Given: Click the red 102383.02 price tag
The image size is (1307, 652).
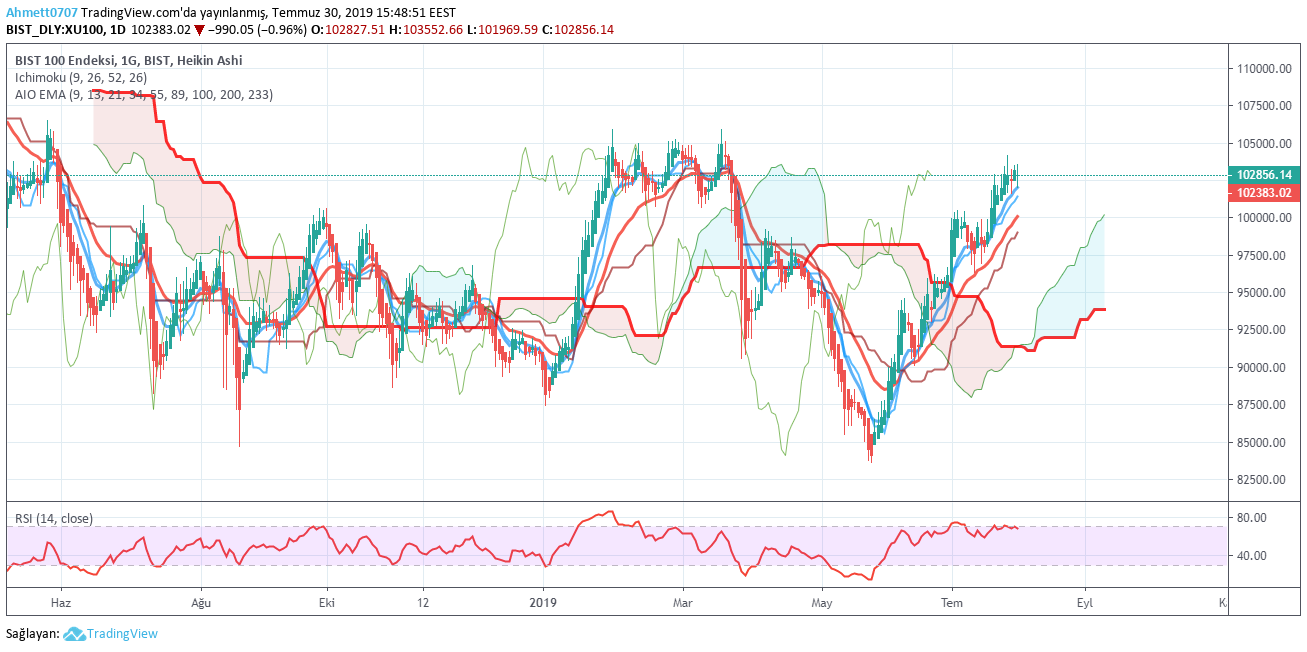Looking at the screenshot, I should [1265, 192].
